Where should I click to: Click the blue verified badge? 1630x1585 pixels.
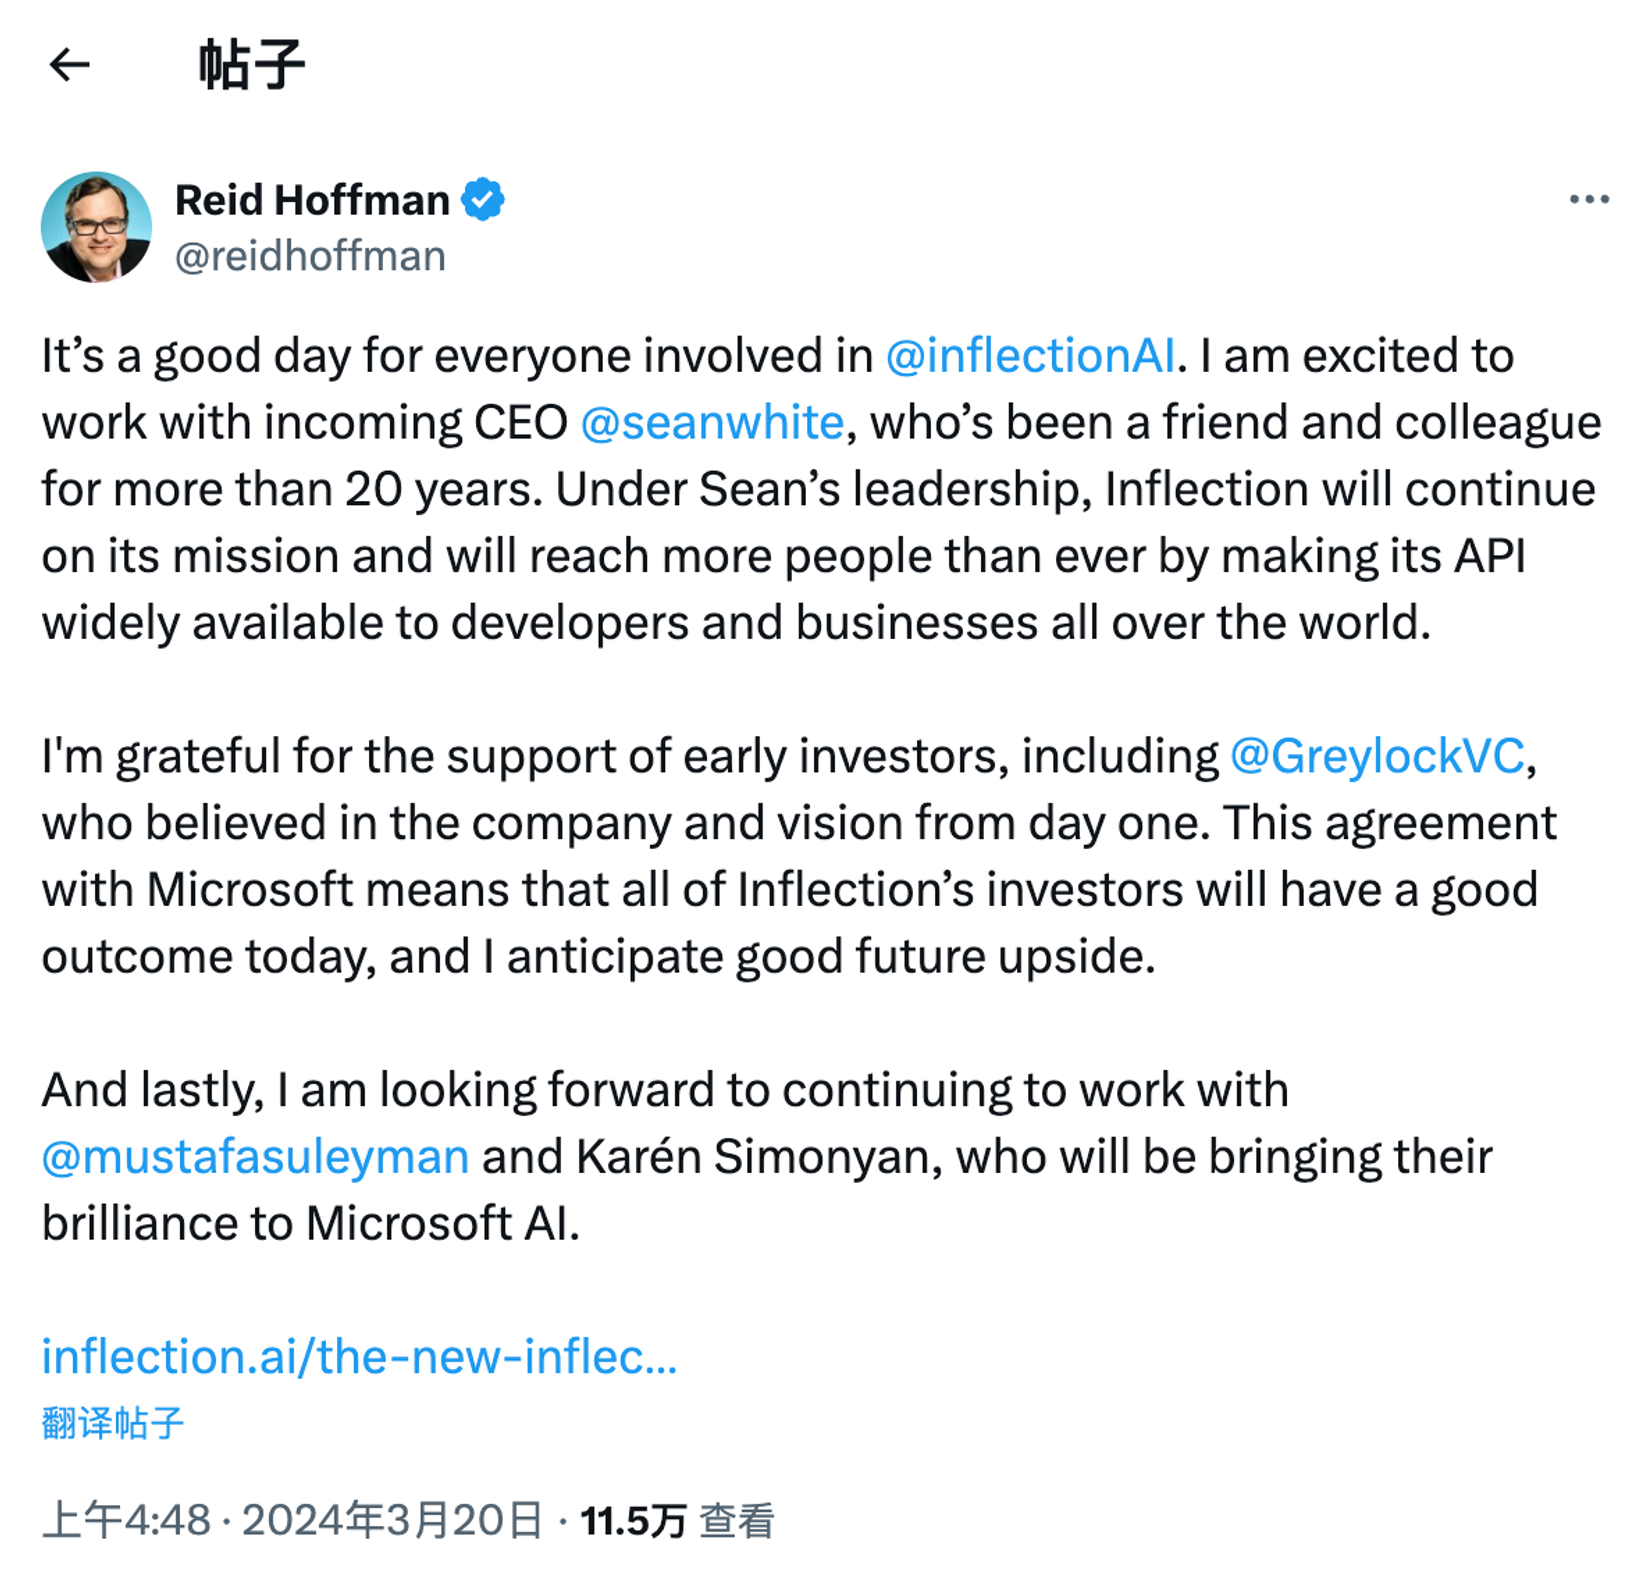tap(483, 200)
